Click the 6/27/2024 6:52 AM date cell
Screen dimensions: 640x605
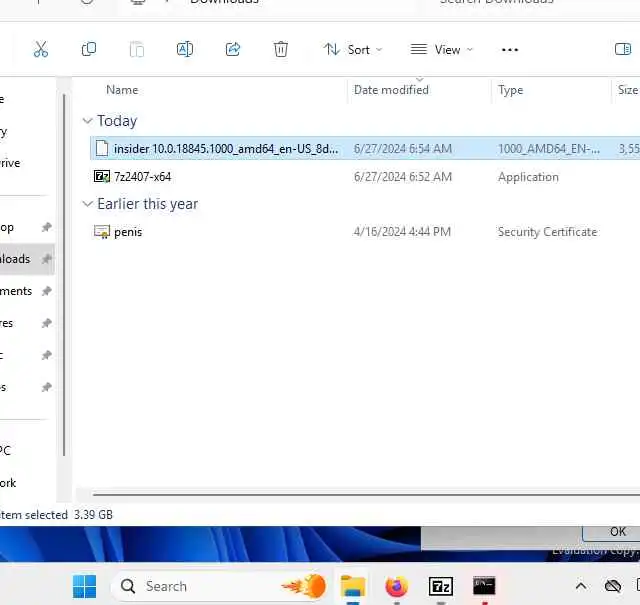pyautogui.click(x=403, y=177)
